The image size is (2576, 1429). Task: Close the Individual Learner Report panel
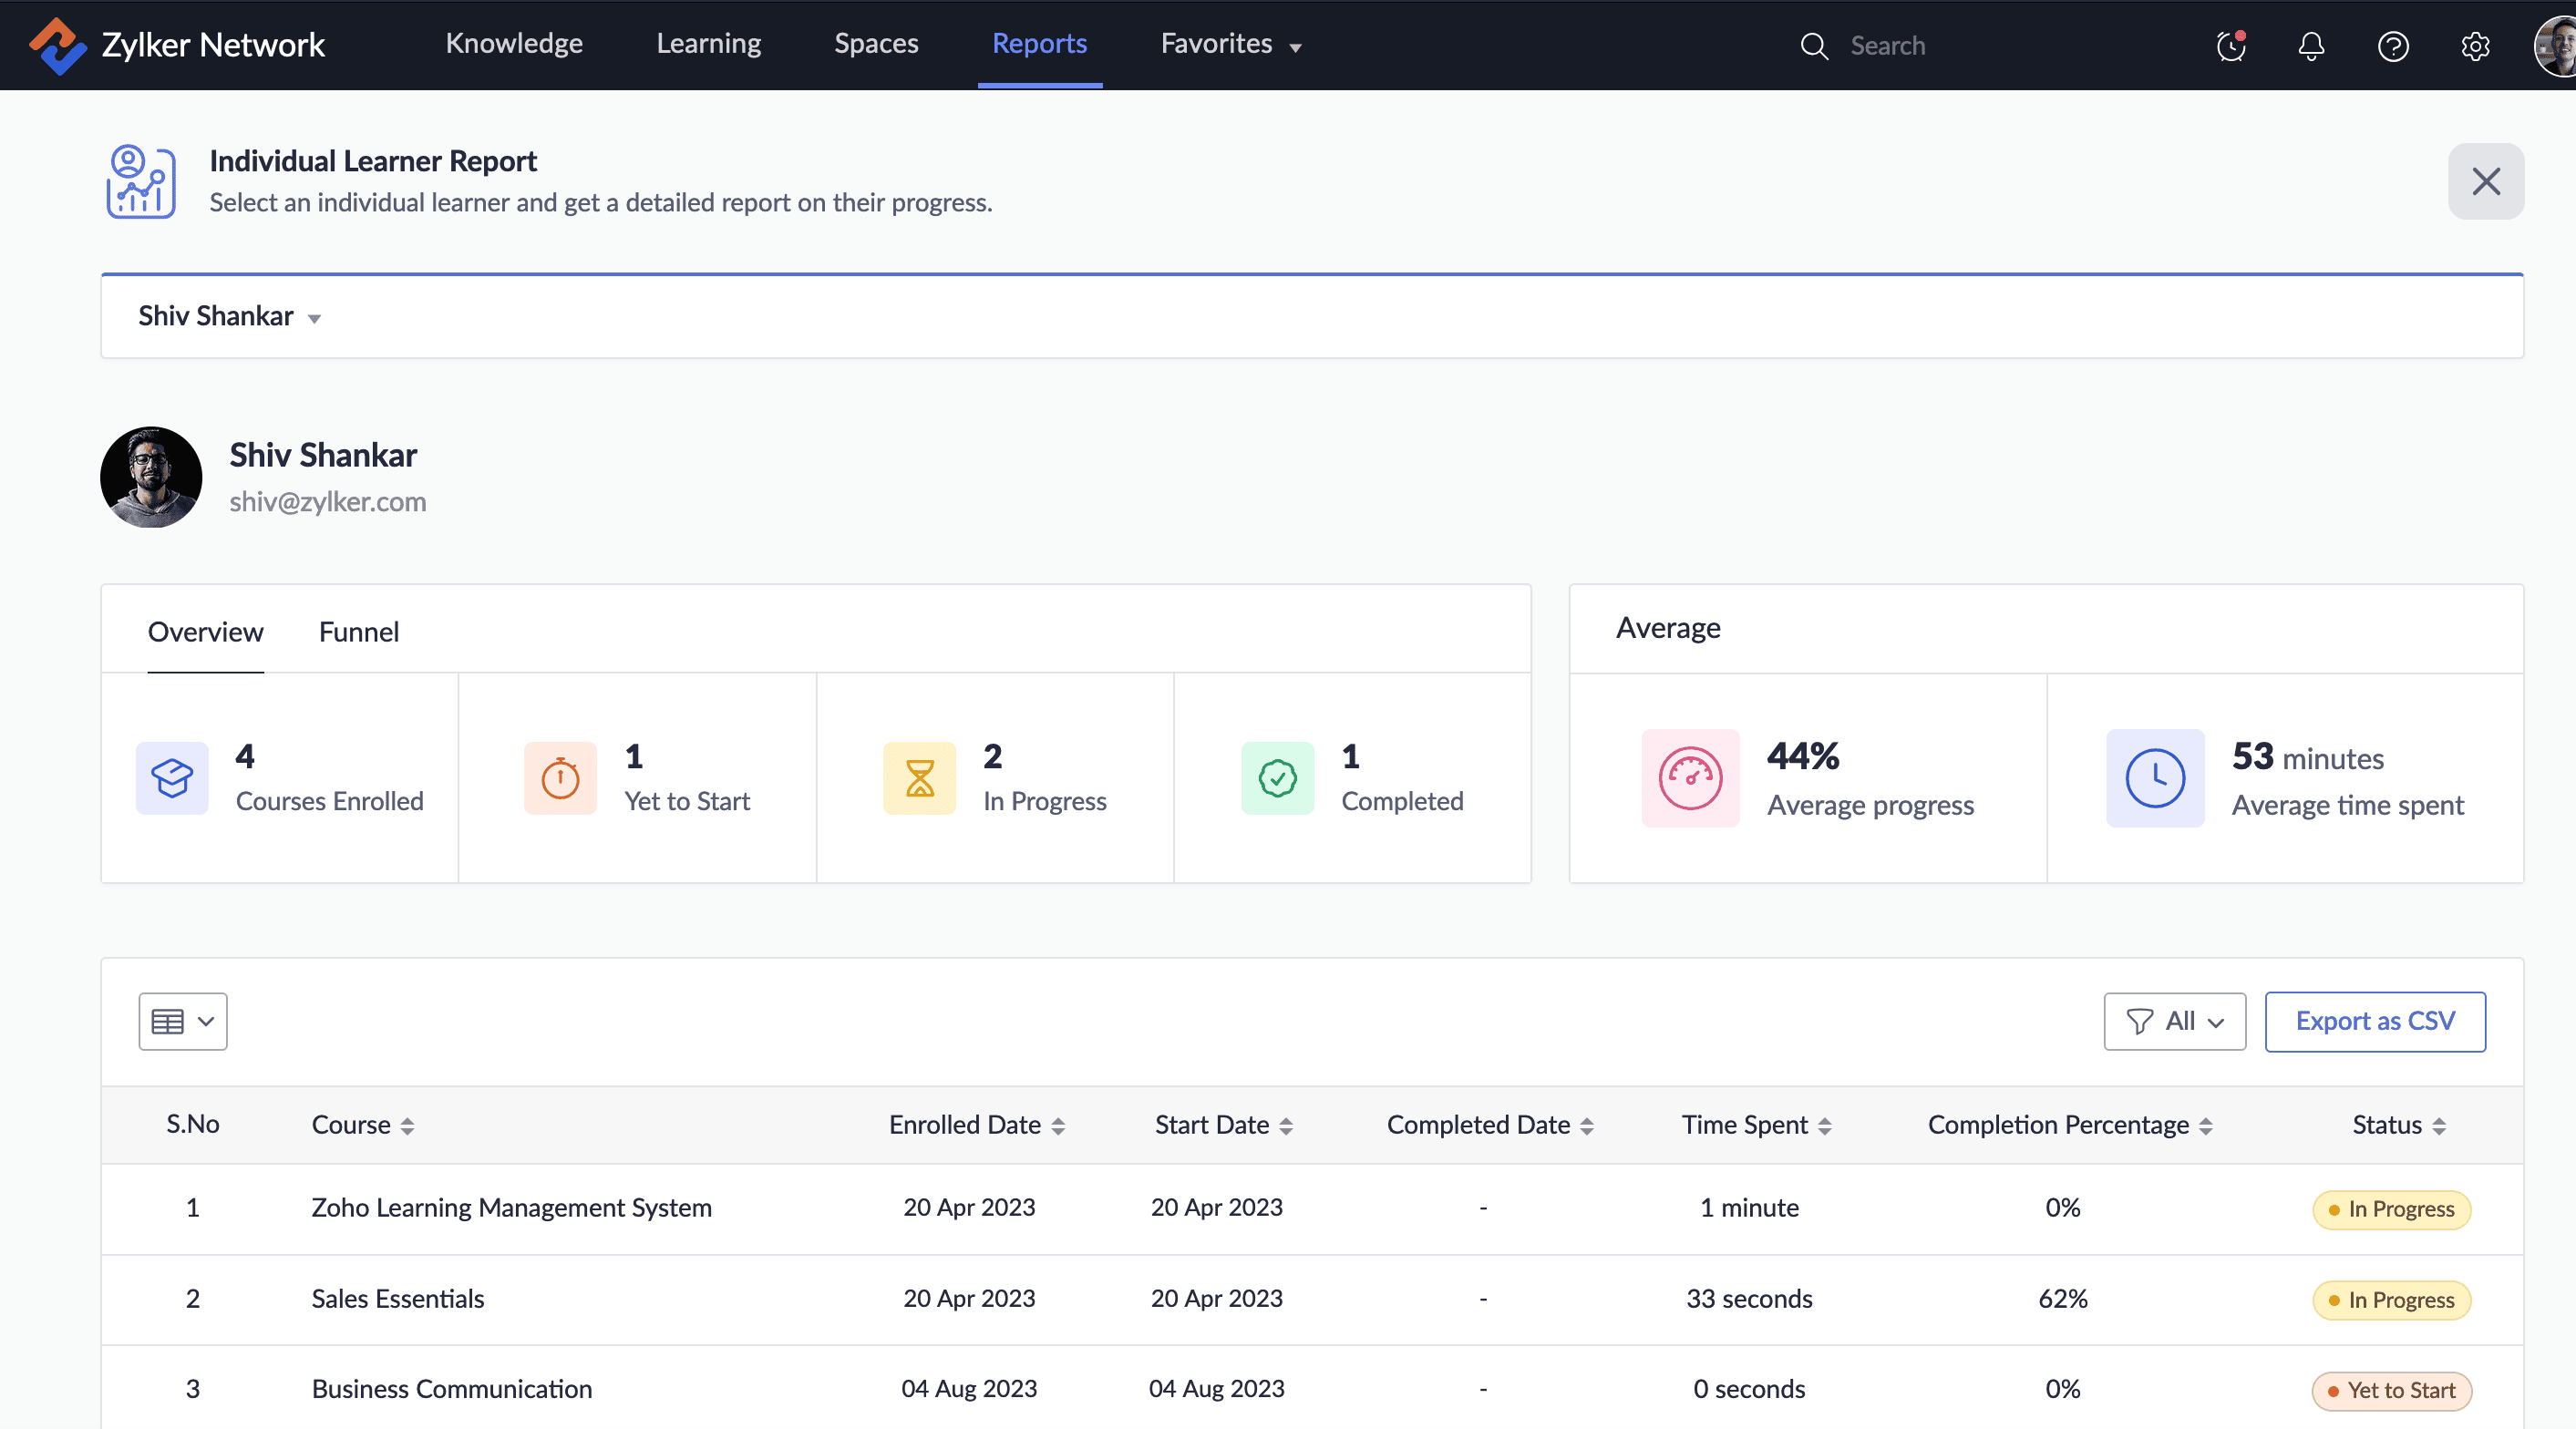click(2486, 181)
